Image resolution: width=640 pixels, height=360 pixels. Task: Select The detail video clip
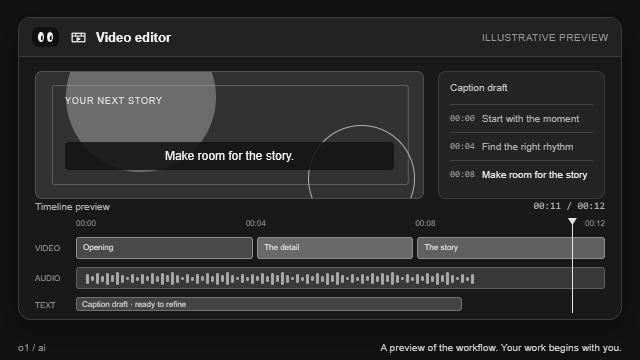pyautogui.click(x=335, y=248)
